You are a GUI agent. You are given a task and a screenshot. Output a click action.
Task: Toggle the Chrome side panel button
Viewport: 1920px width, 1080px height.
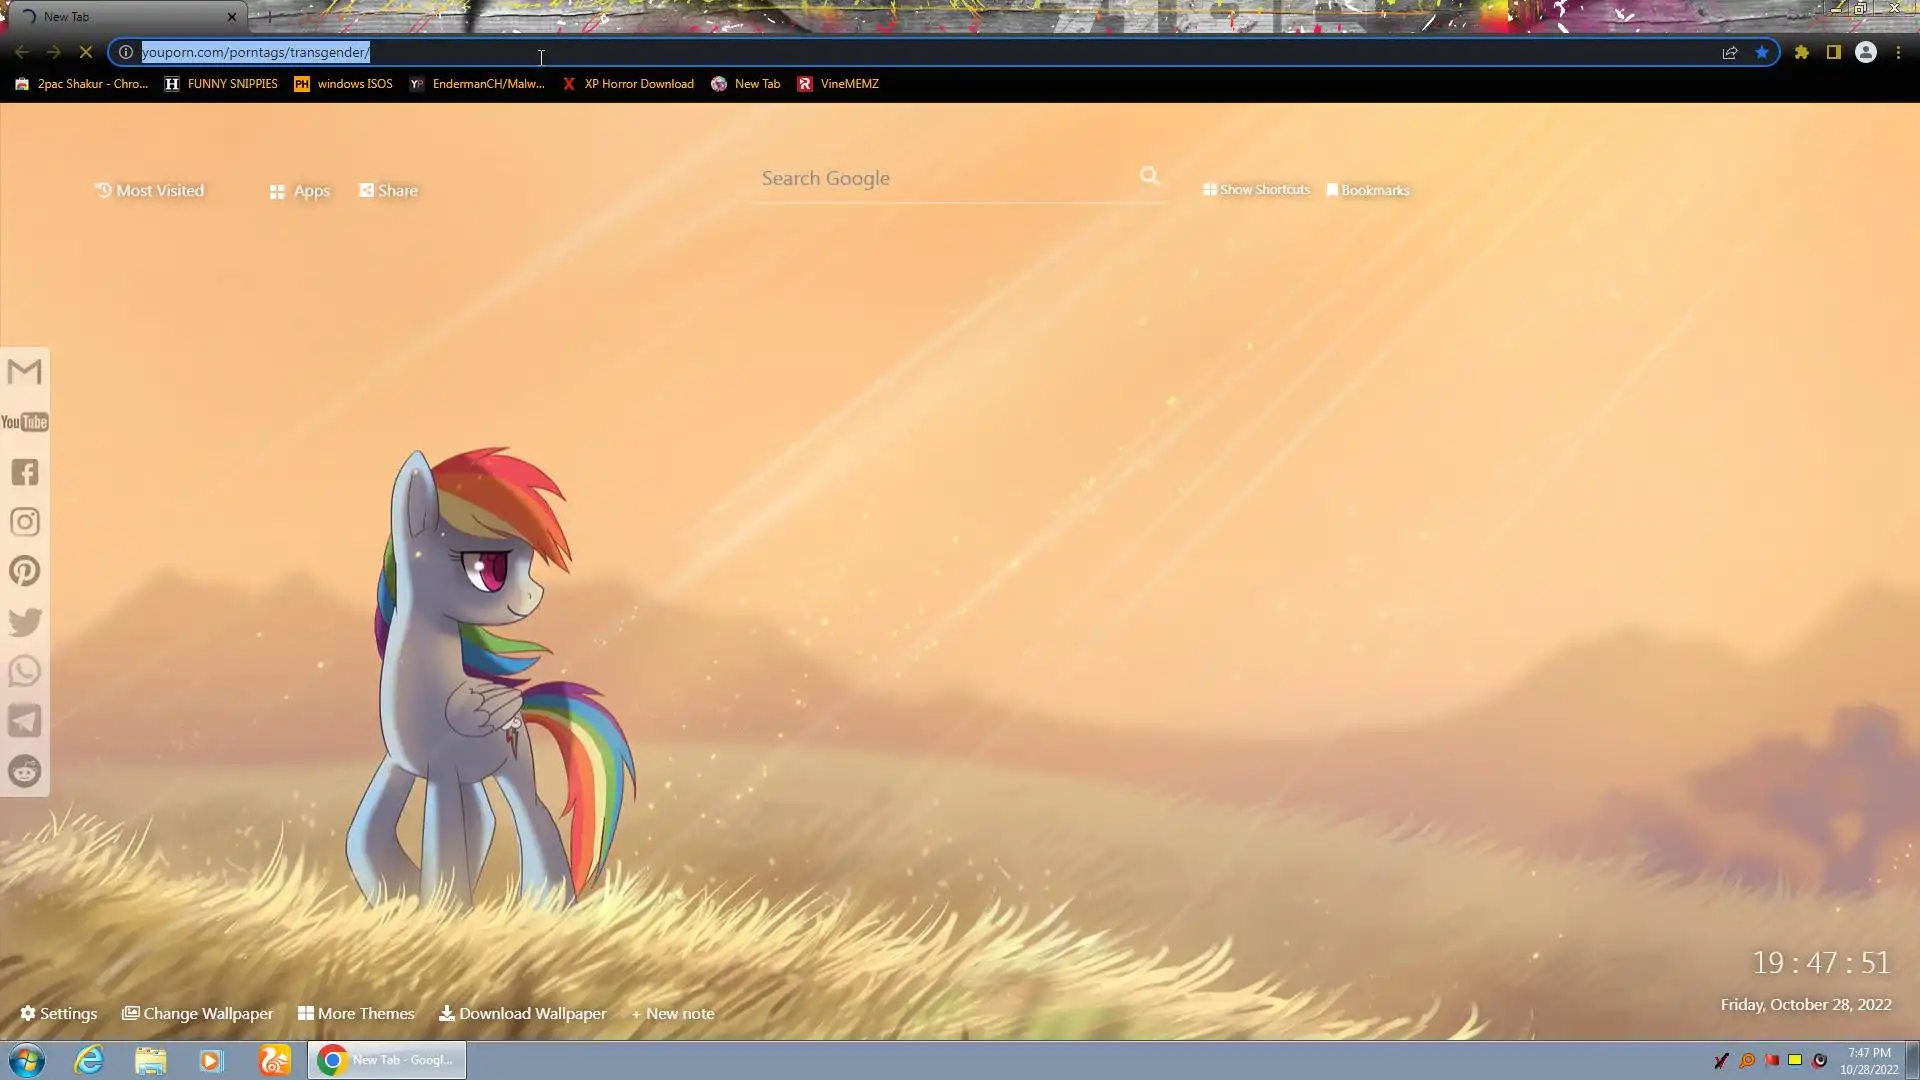tap(1834, 52)
